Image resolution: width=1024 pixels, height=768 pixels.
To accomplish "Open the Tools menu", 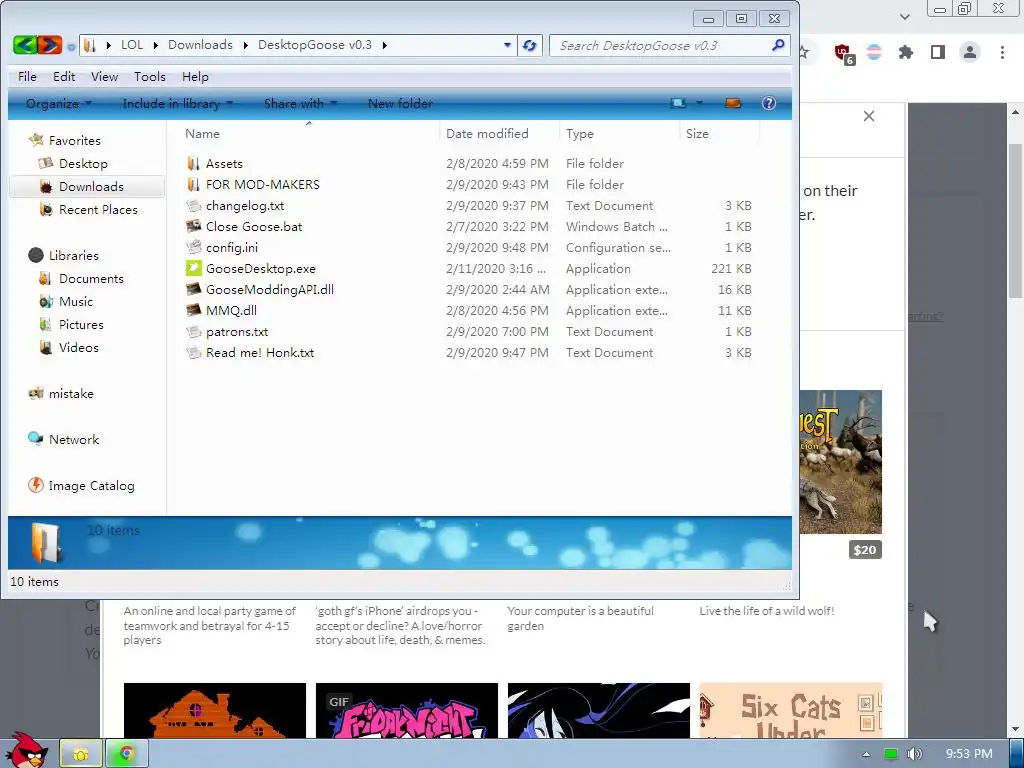I will click(x=150, y=77).
